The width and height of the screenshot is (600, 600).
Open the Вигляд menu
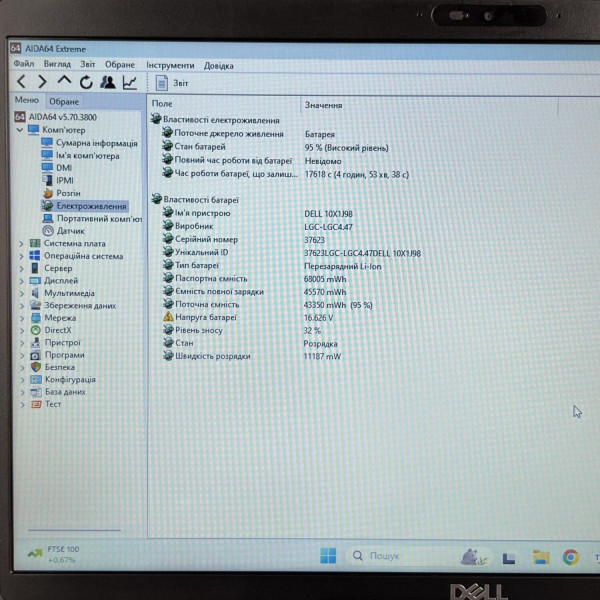[57, 64]
